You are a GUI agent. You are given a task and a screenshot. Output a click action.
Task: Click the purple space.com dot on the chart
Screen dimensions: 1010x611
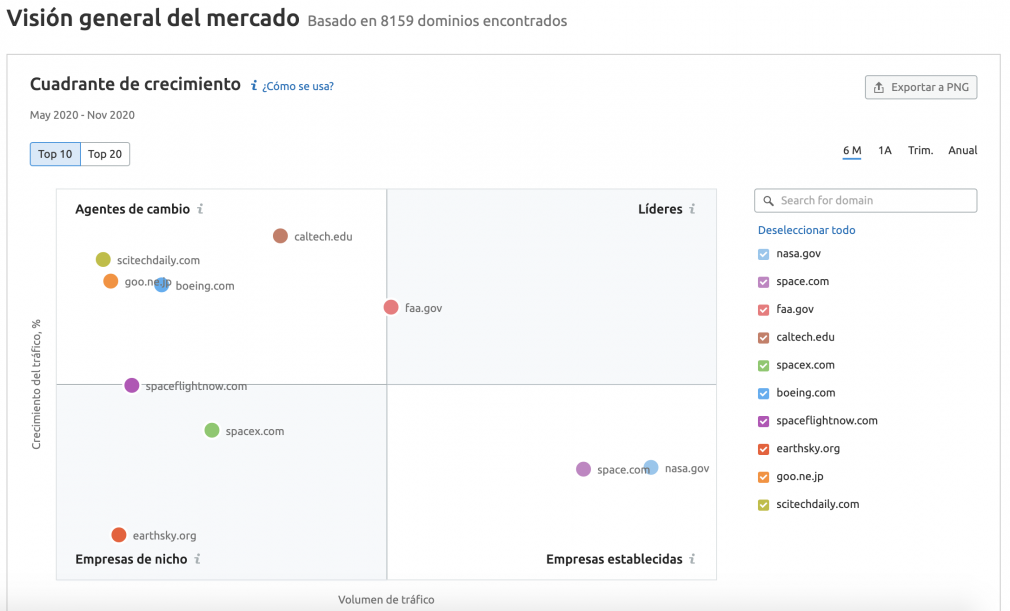coord(583,469)
